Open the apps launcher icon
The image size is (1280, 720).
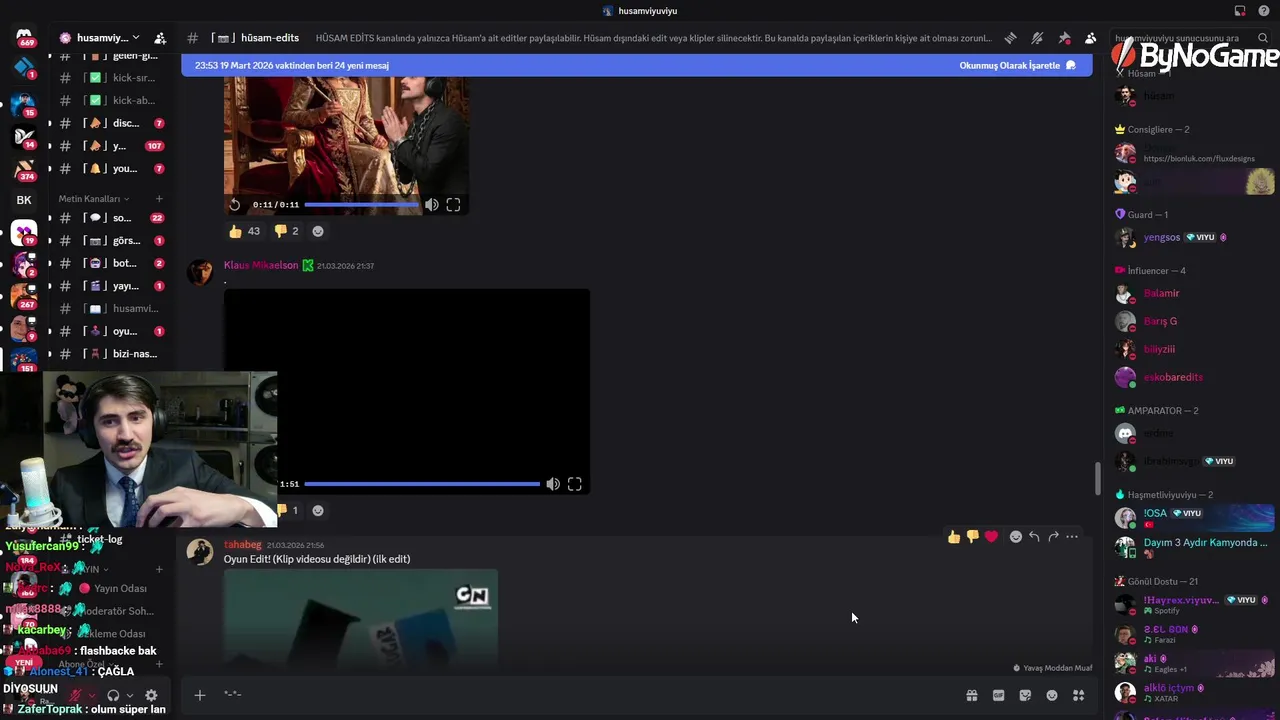click(x=1079, y=695)
